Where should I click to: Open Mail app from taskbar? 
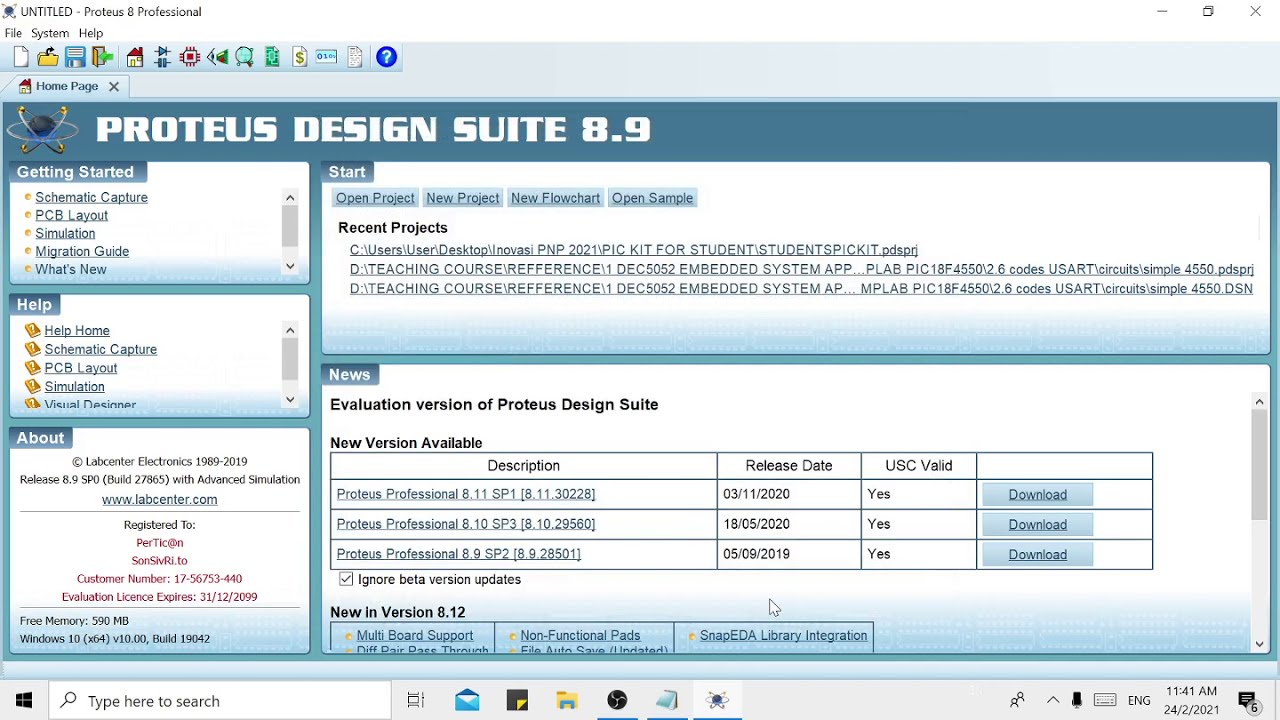(x=467, y=701)
